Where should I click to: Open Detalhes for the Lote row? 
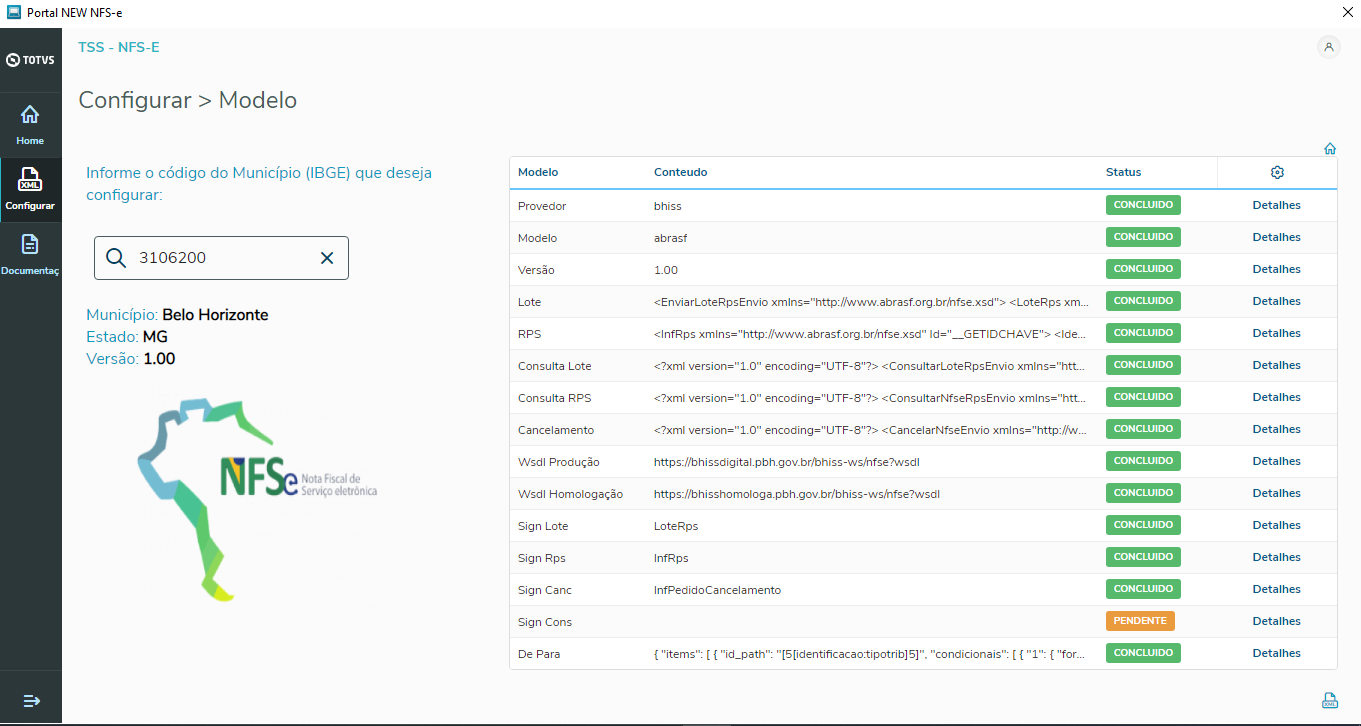click(1276, 301)
